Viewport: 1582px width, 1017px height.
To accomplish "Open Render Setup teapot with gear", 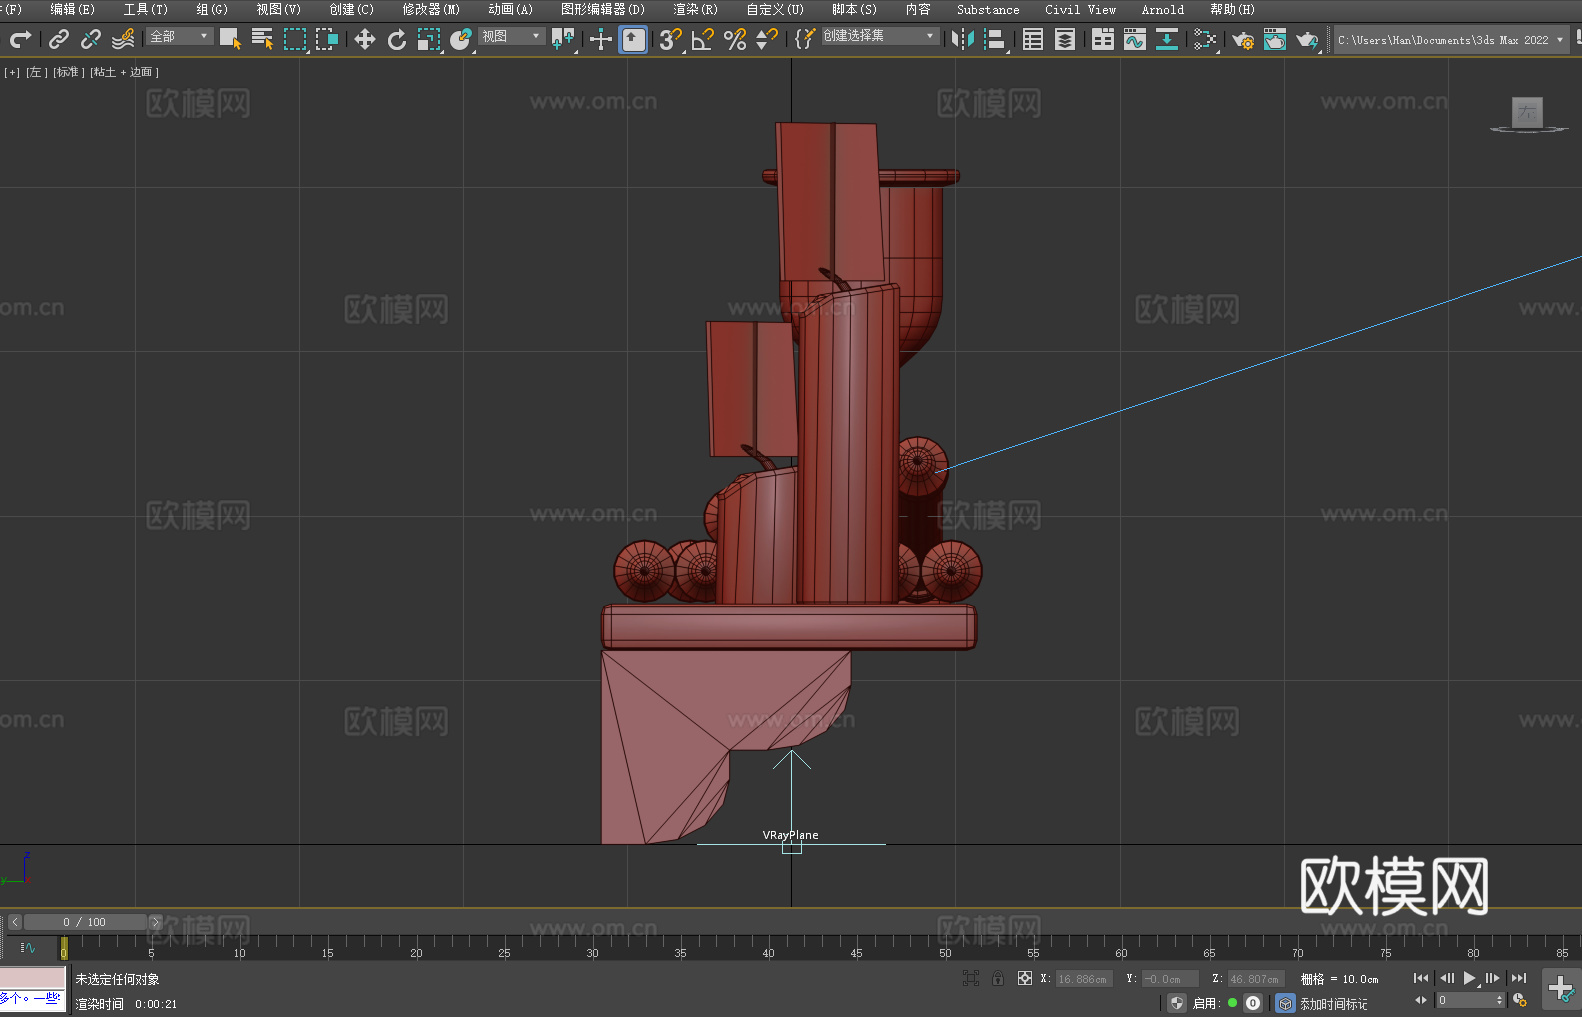I will tap(1243, 39).
